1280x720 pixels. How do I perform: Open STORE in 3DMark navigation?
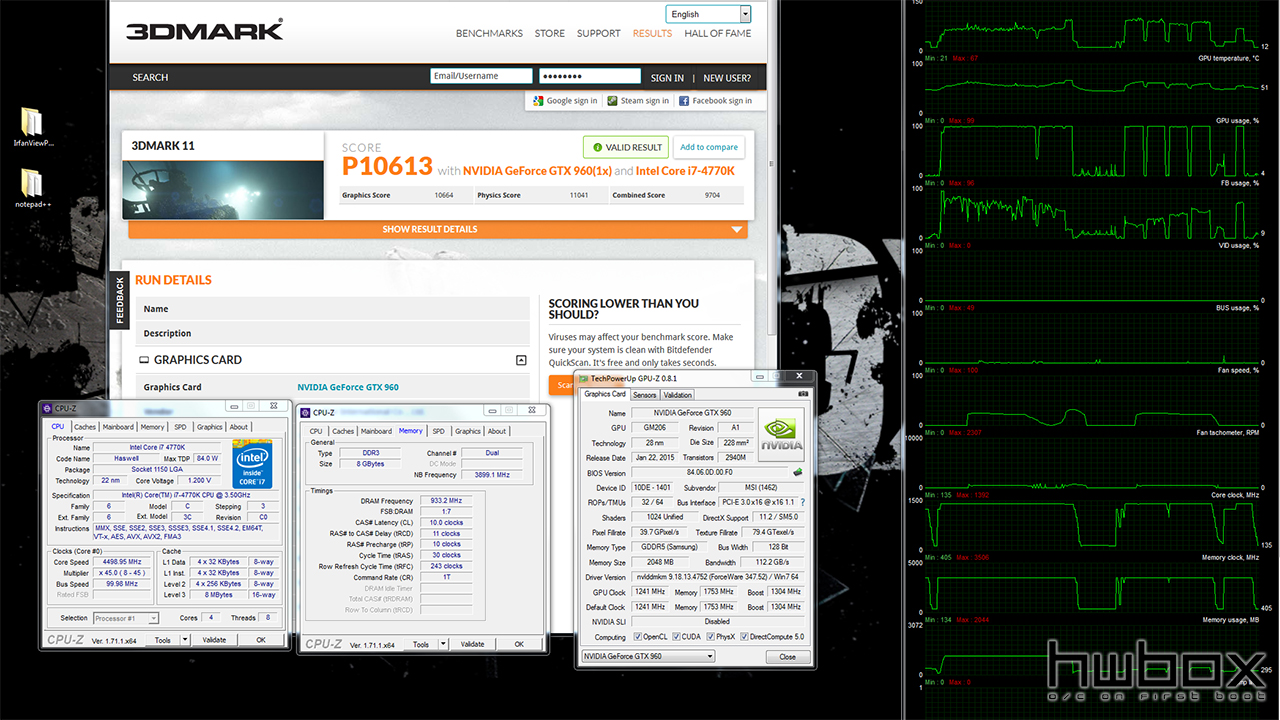[550, 33]
